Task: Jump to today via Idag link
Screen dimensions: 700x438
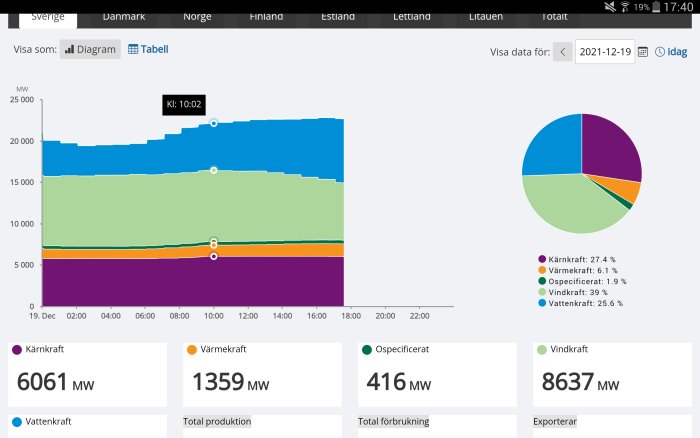Action: point(671,52)
